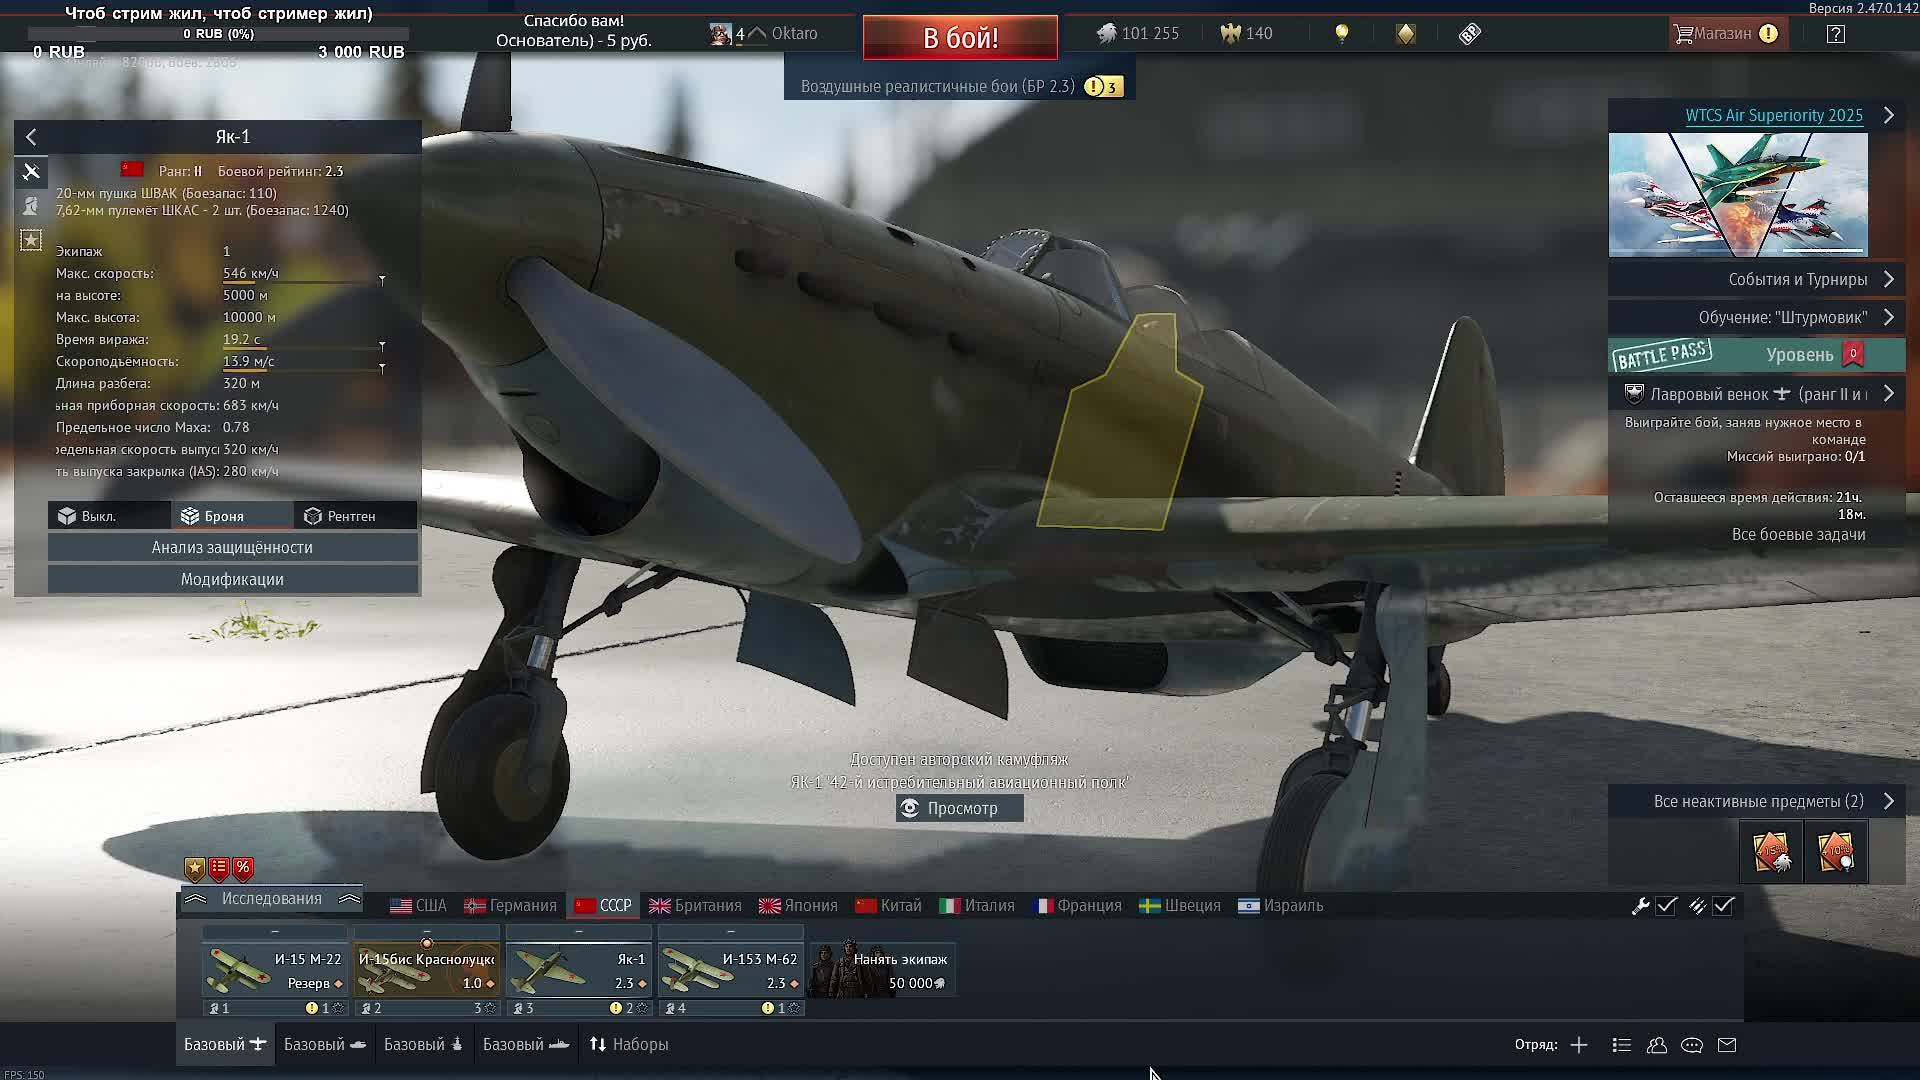Image resolution: width=1920 pixels, height=1080 pixels.
Task: Click the red percent discount badge
Action: [x=243, y=869]
